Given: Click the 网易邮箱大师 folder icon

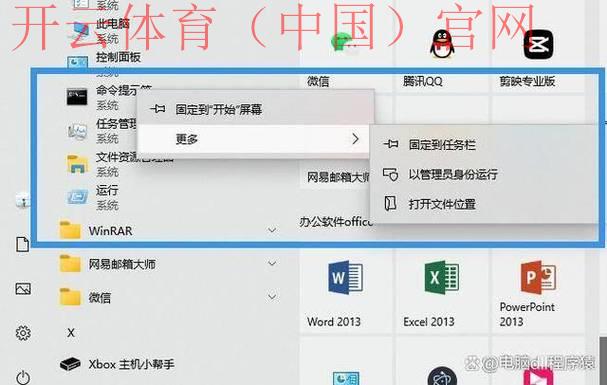Looking at the screenshot, I should (x=70, y=264).
